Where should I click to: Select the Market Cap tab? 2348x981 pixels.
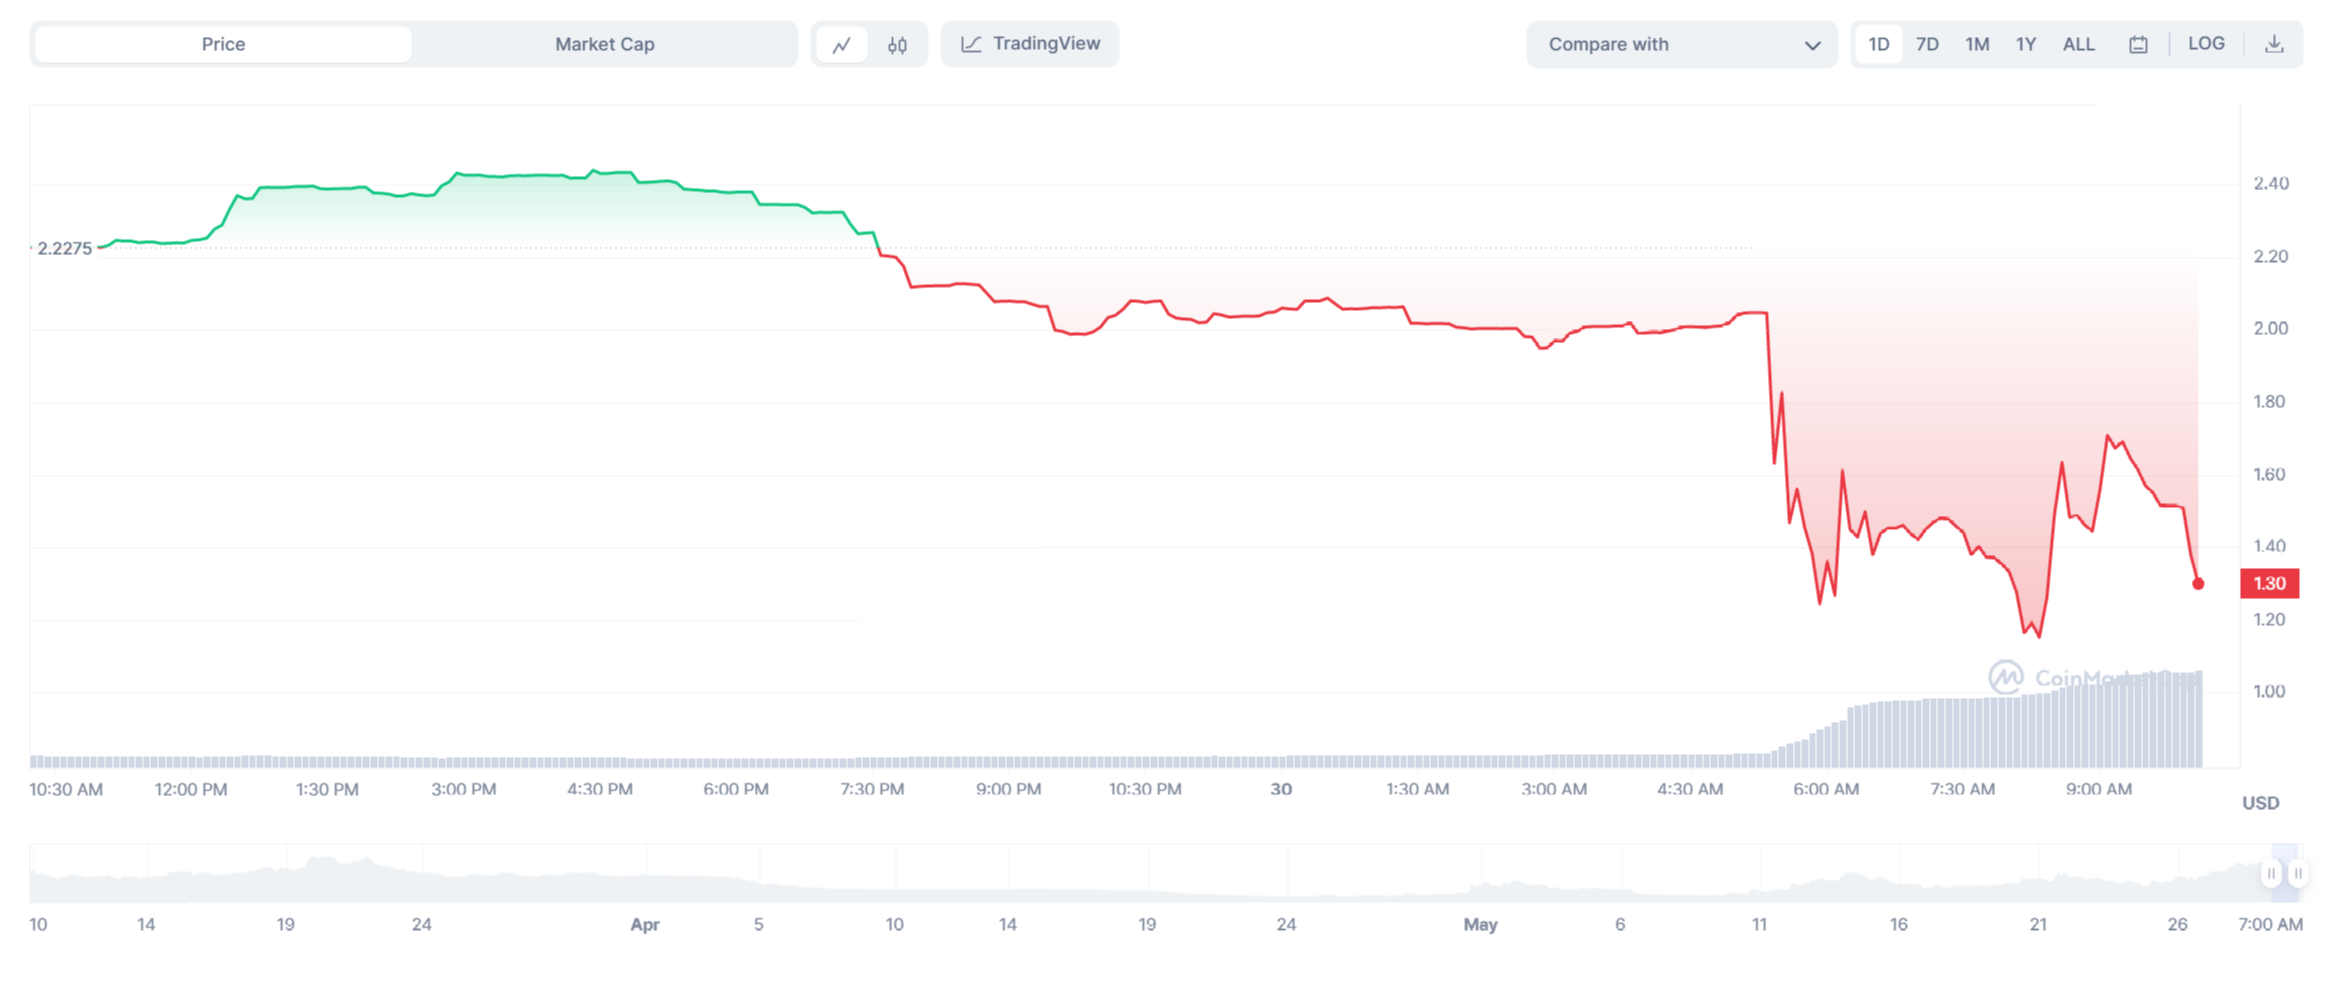pyautogui.click(x=604, y=44)
